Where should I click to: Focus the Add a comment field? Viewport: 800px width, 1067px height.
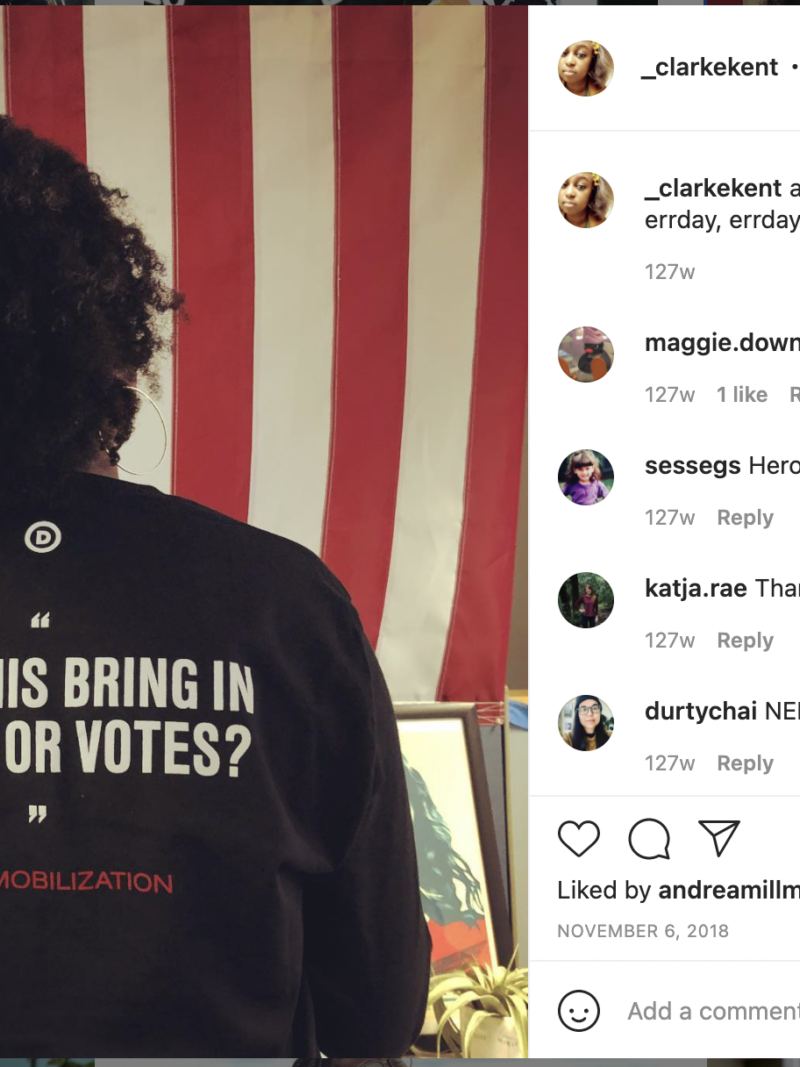click(714, 1011)
